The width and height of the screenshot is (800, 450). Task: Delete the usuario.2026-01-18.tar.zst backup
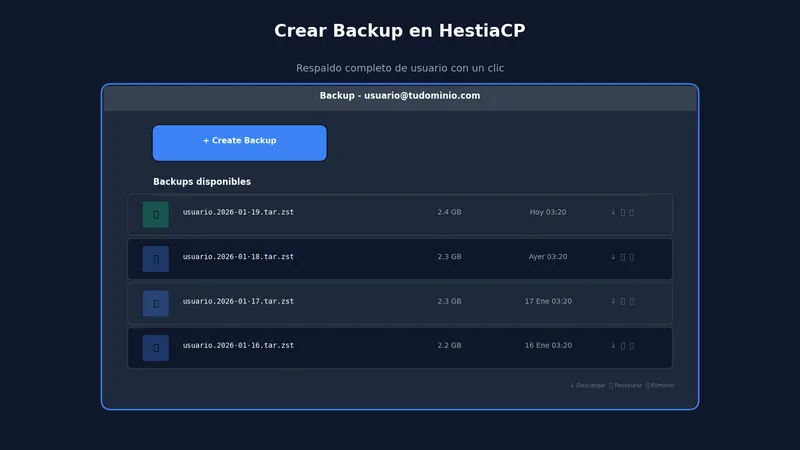pos(632,257)
